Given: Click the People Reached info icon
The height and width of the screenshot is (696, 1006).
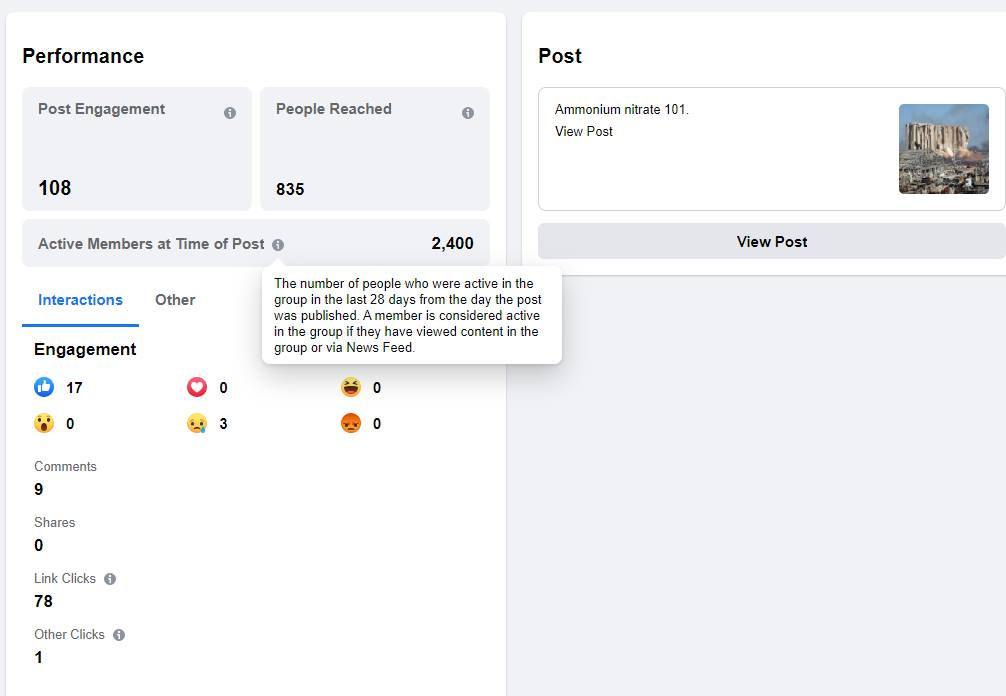Looking at the screenshot, I should tap(468, 113).
